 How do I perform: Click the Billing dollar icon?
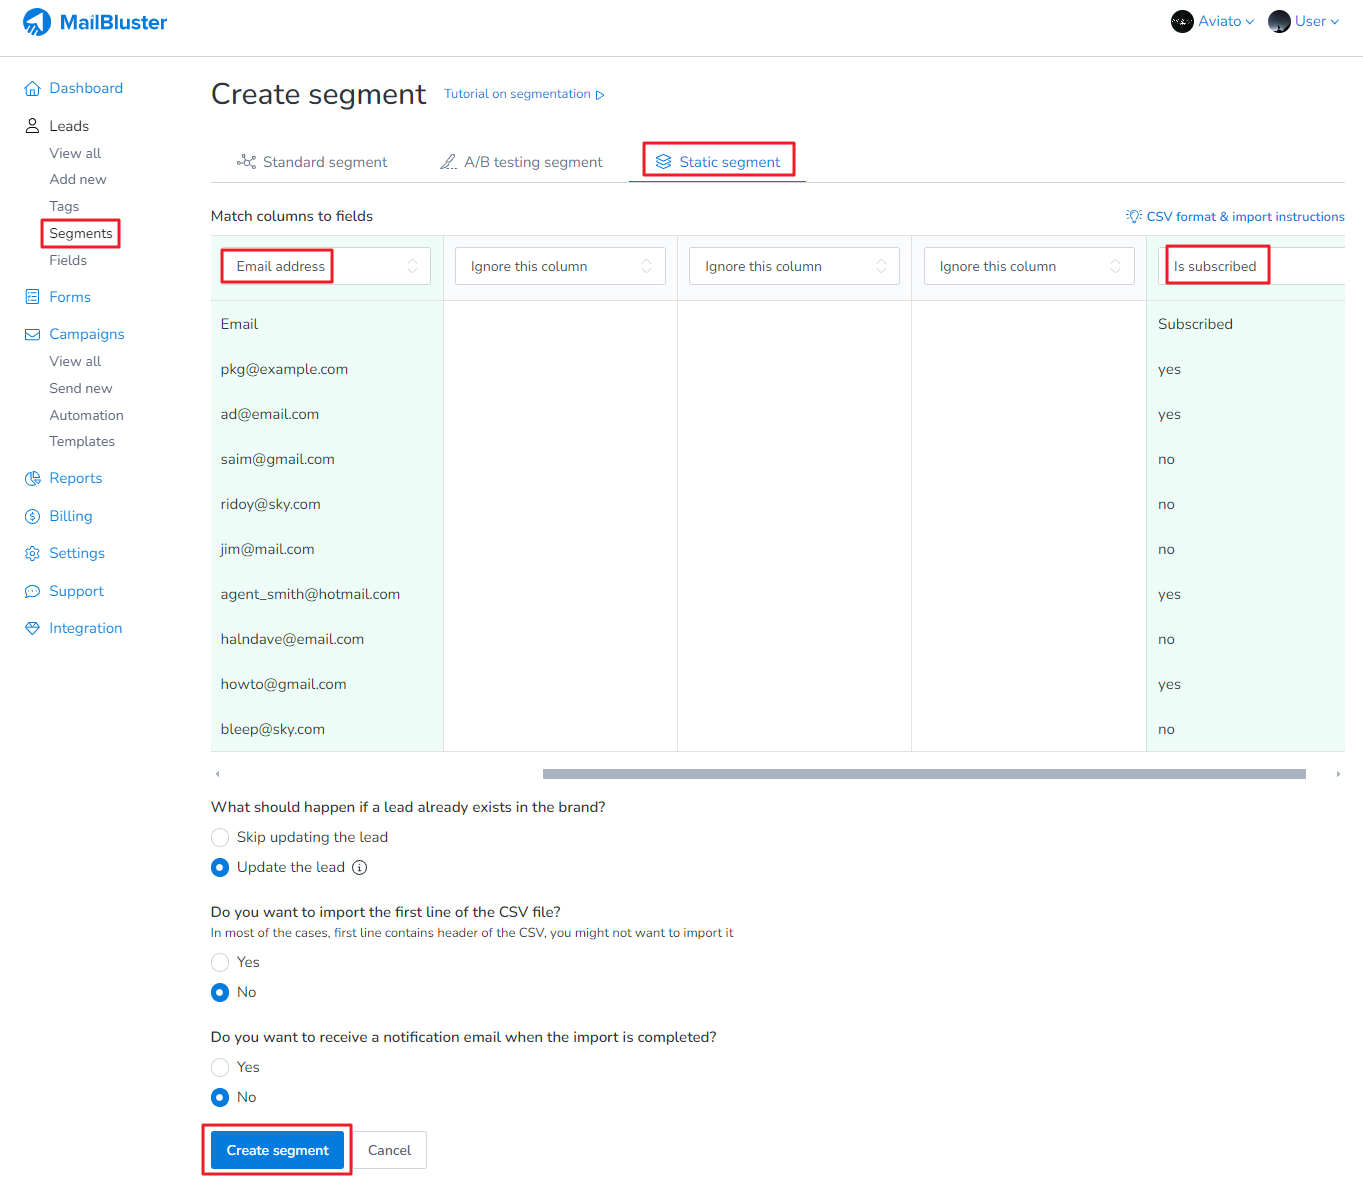(x=32, y=516)
